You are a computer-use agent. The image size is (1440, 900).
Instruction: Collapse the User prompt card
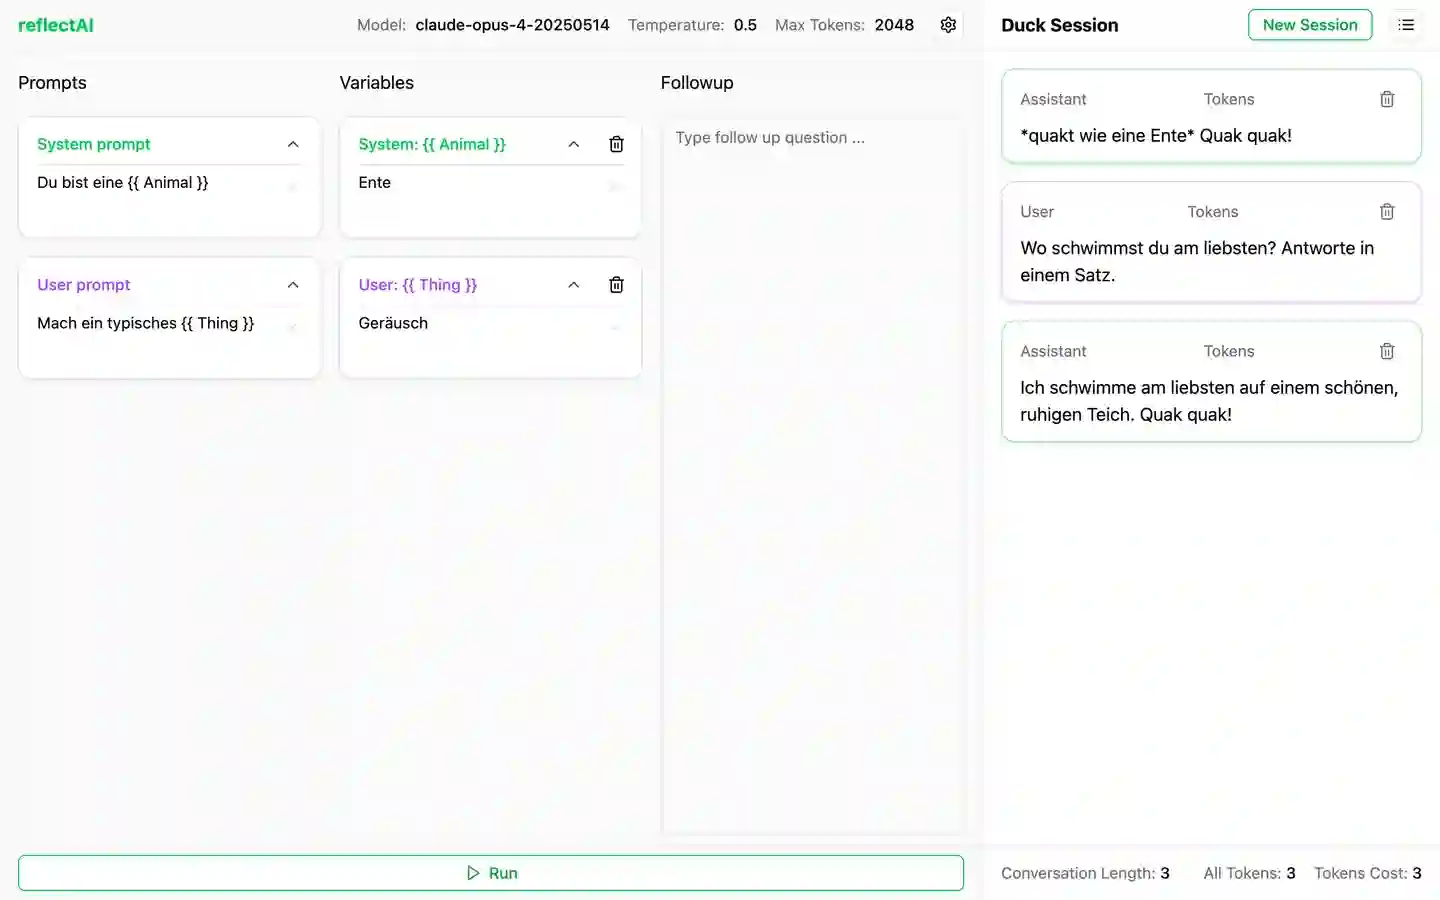293,285
